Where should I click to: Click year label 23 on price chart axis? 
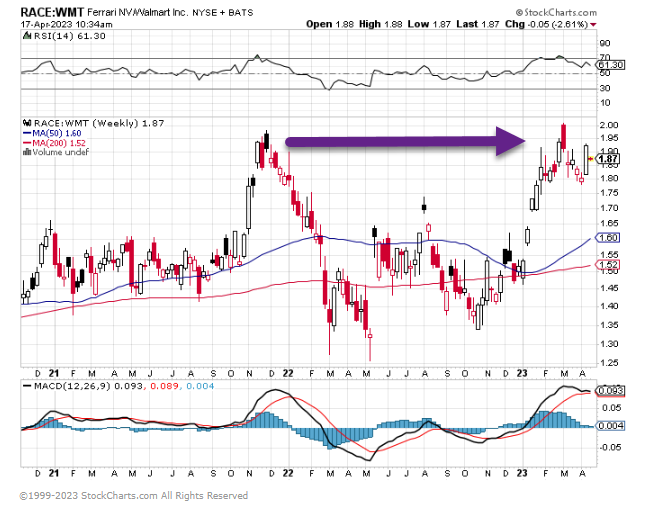[x=522, y=373]
